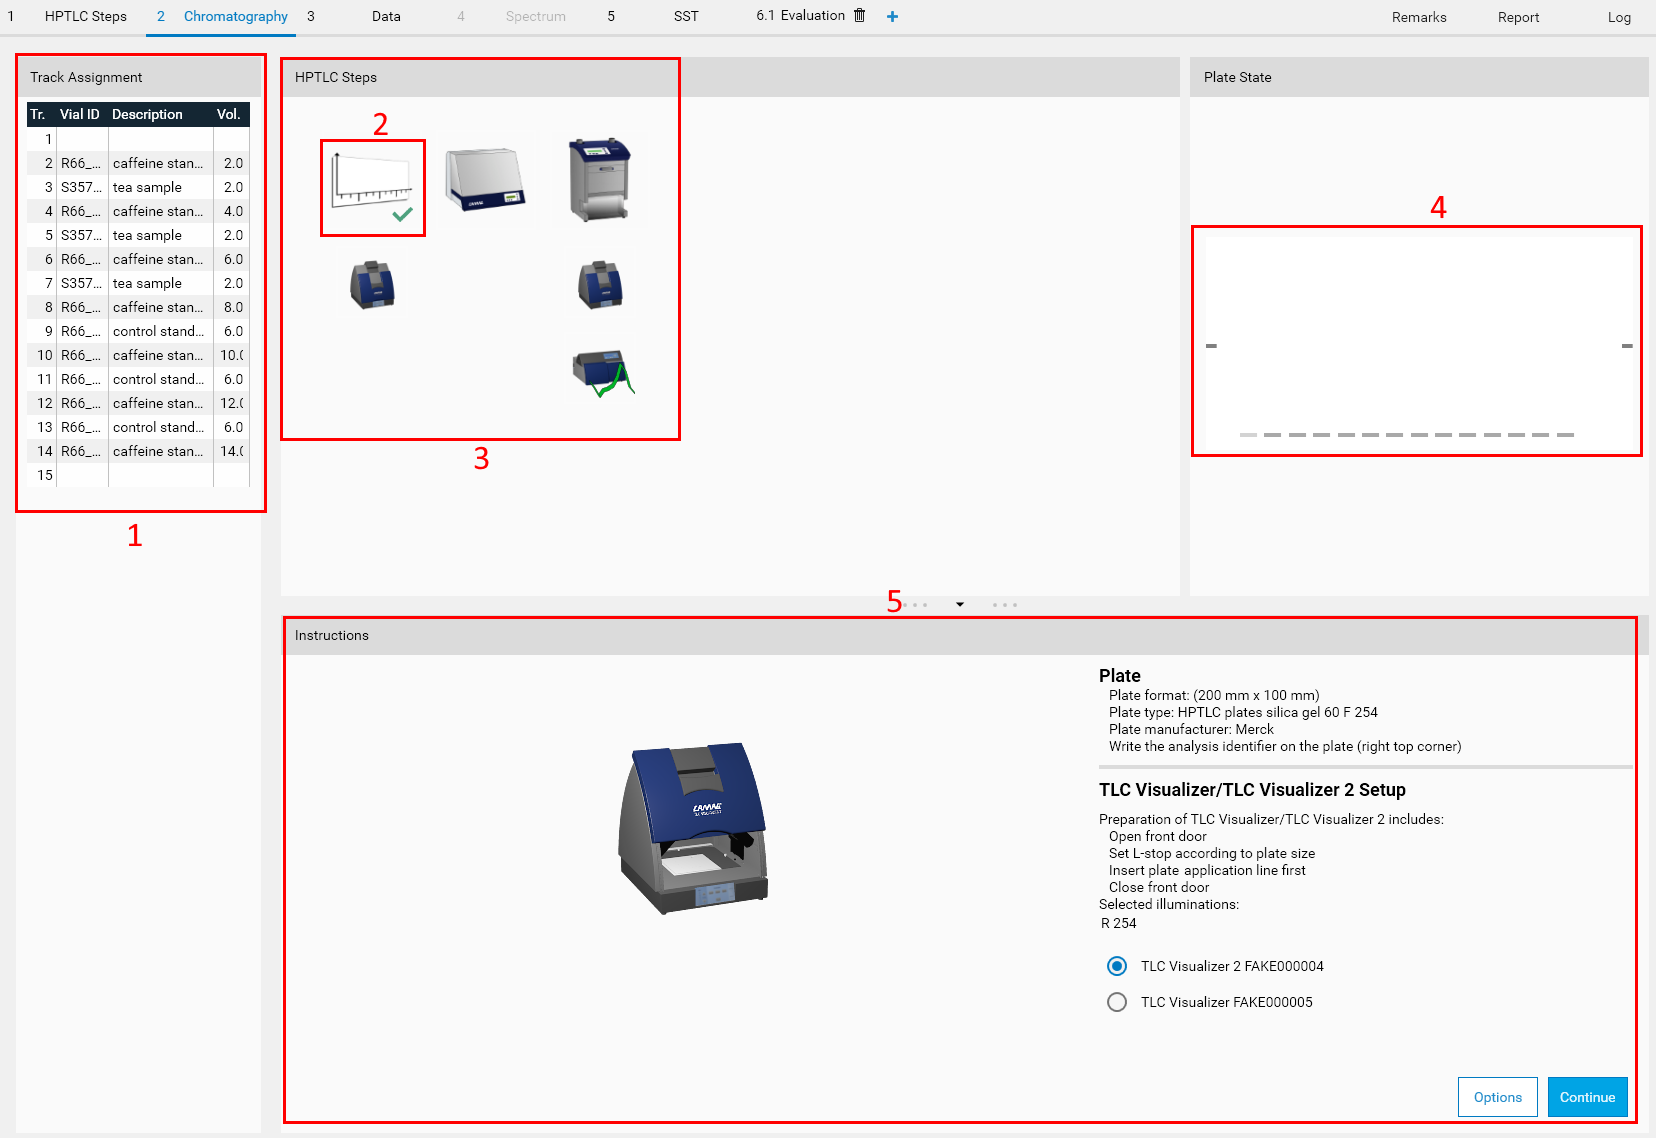Select the plate layout step with green checkmark
Viewport: 1656px width, 1138px height.
point(372,187)
